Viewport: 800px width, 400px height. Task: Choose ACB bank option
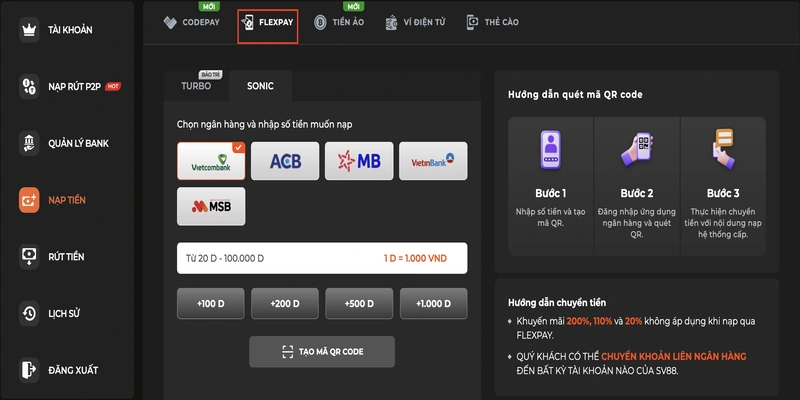(285, 160)
